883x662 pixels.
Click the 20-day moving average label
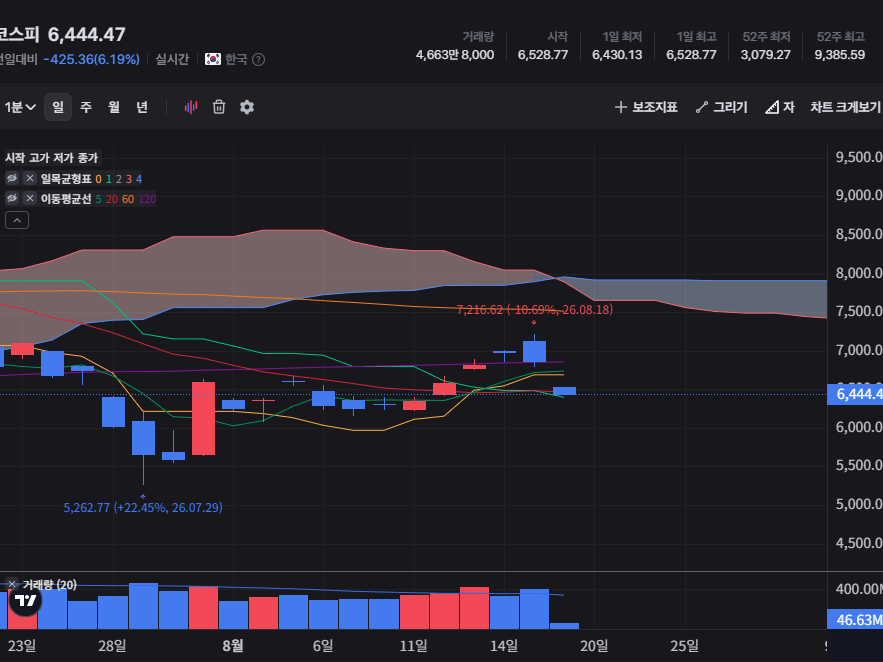(x=112, y=199)
